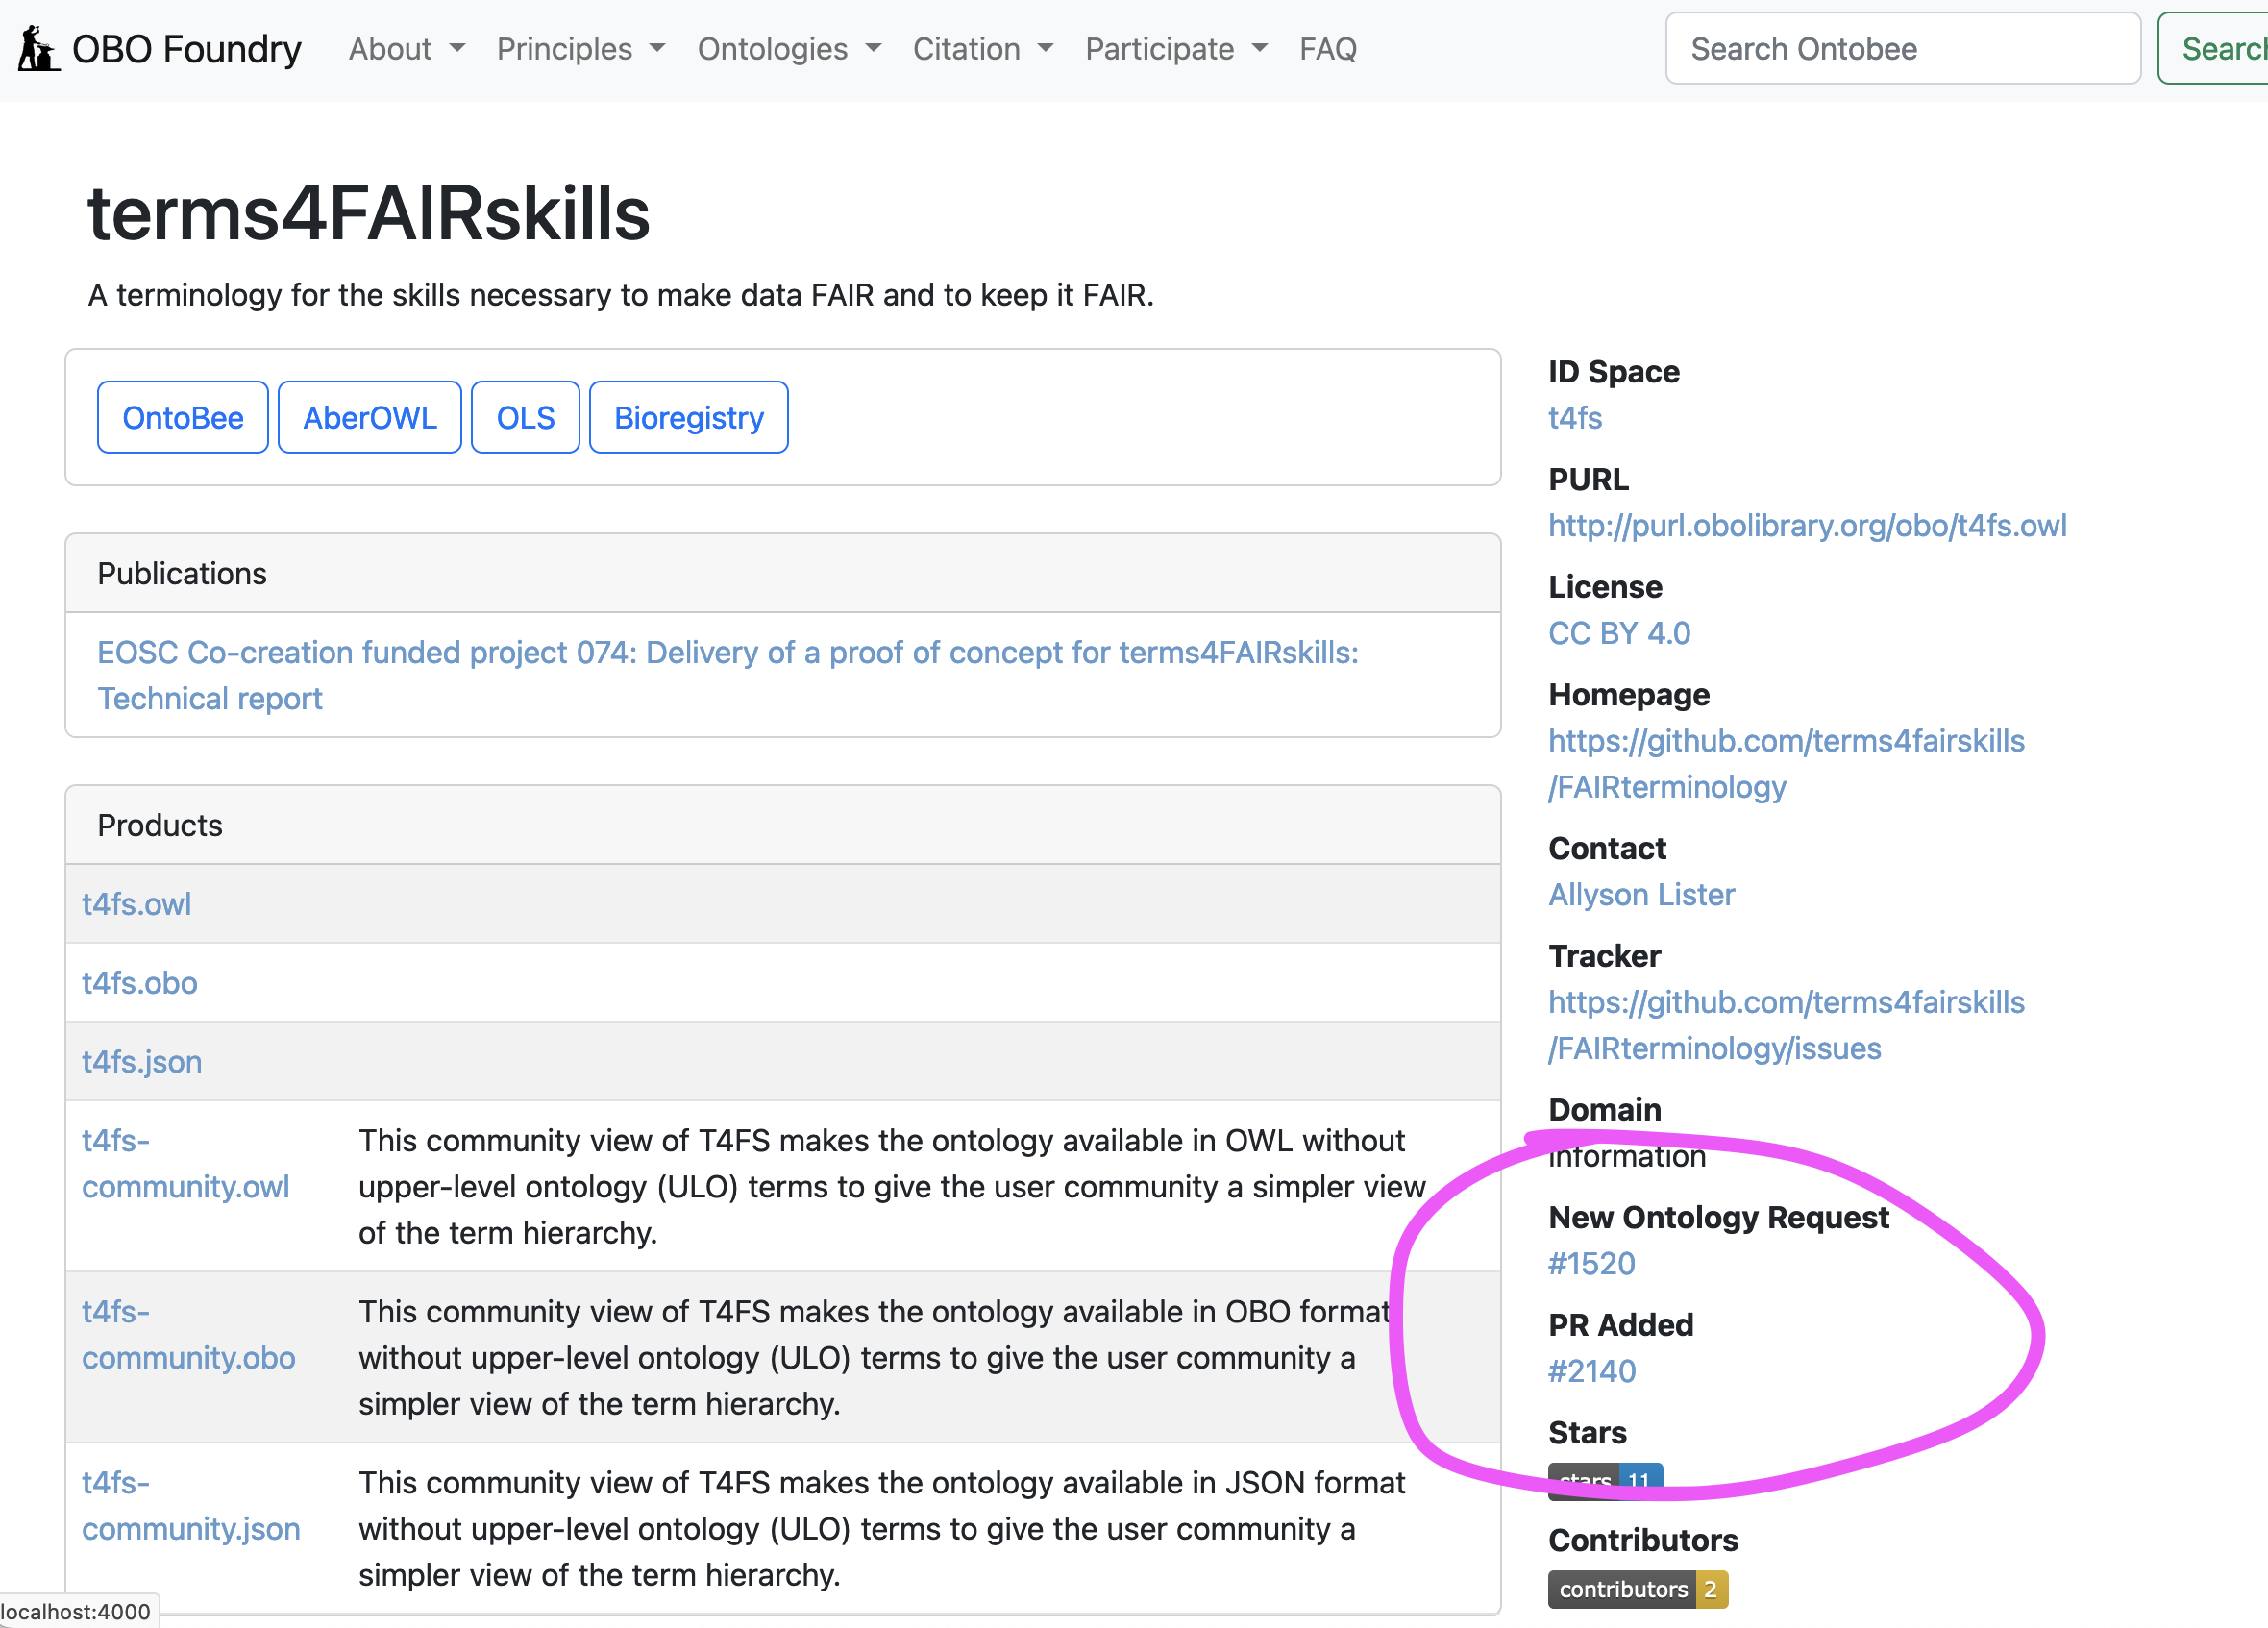Click the CC BY 4.0 license link
Image resolution: width=2268 pixels, height=1628 pixels.
pyautogui.click(x=1618, y=633)
